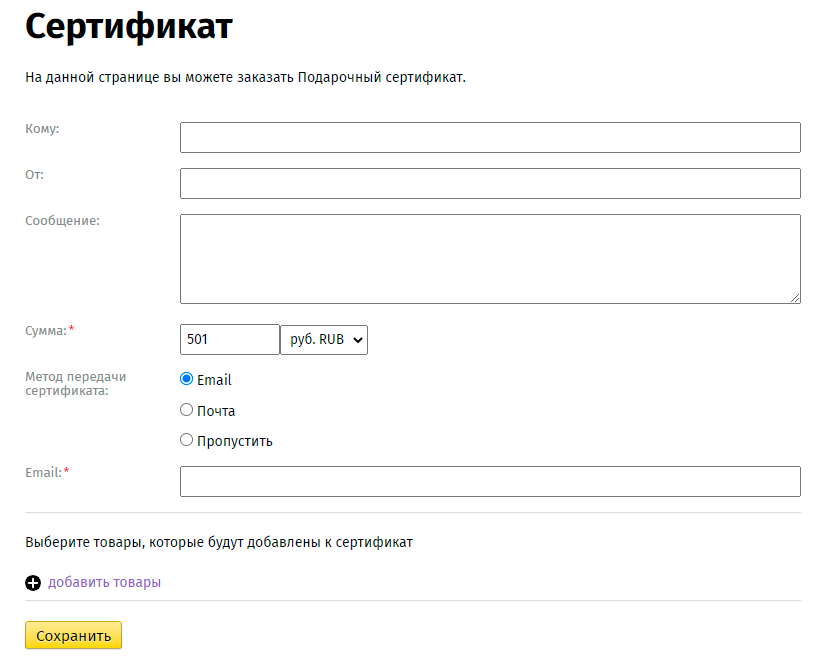Click the black plus icon near добавить товары

(x=33, y=583)
